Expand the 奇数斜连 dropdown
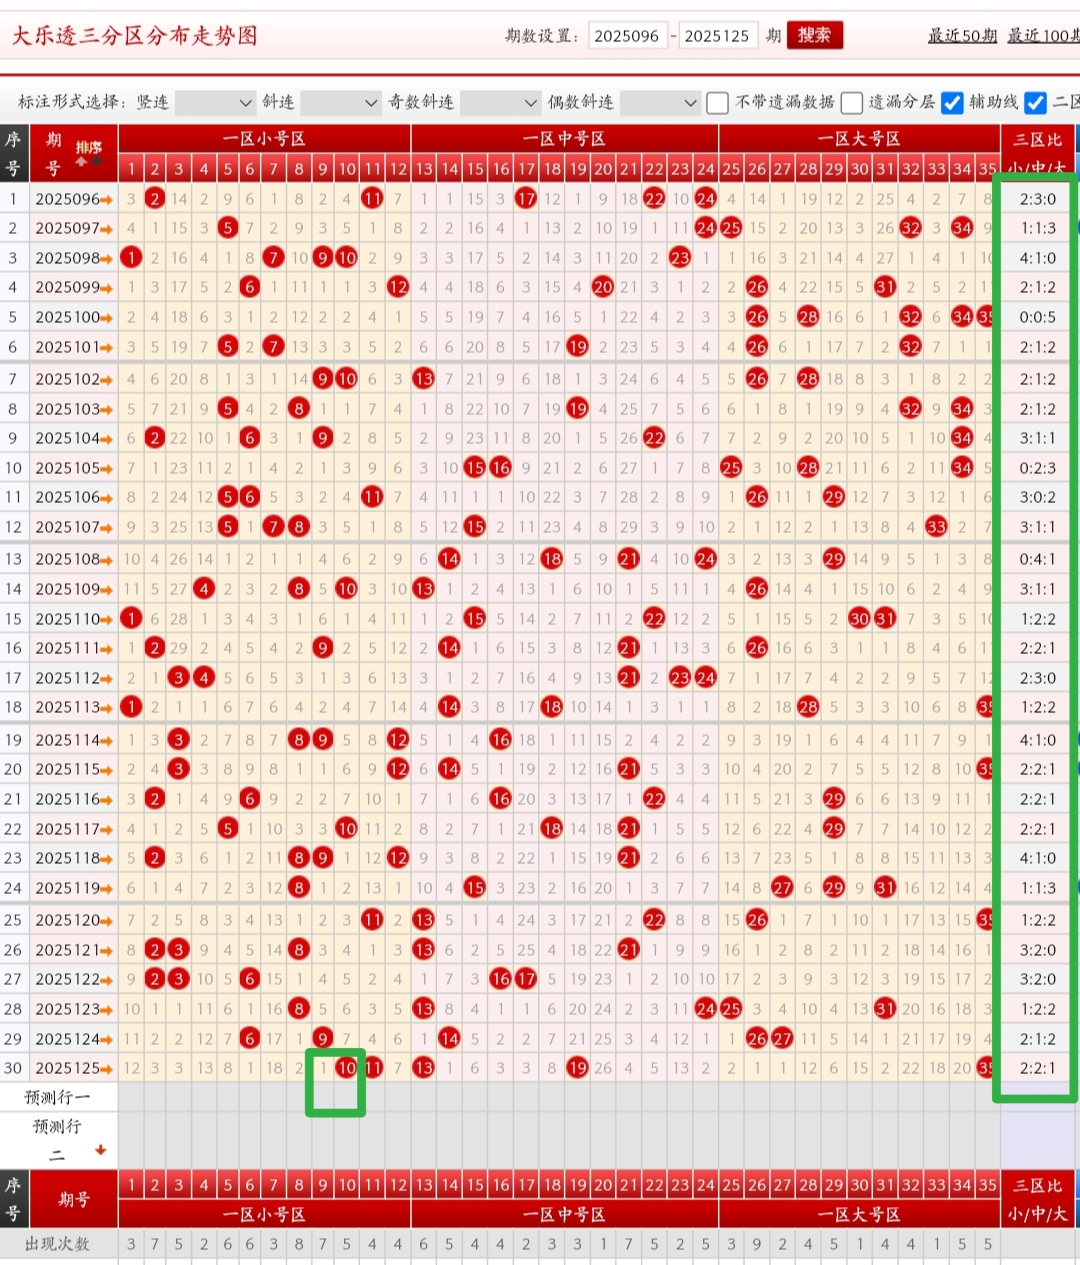The height and width of the screenshot is (1265, 1080). [499, 103]
